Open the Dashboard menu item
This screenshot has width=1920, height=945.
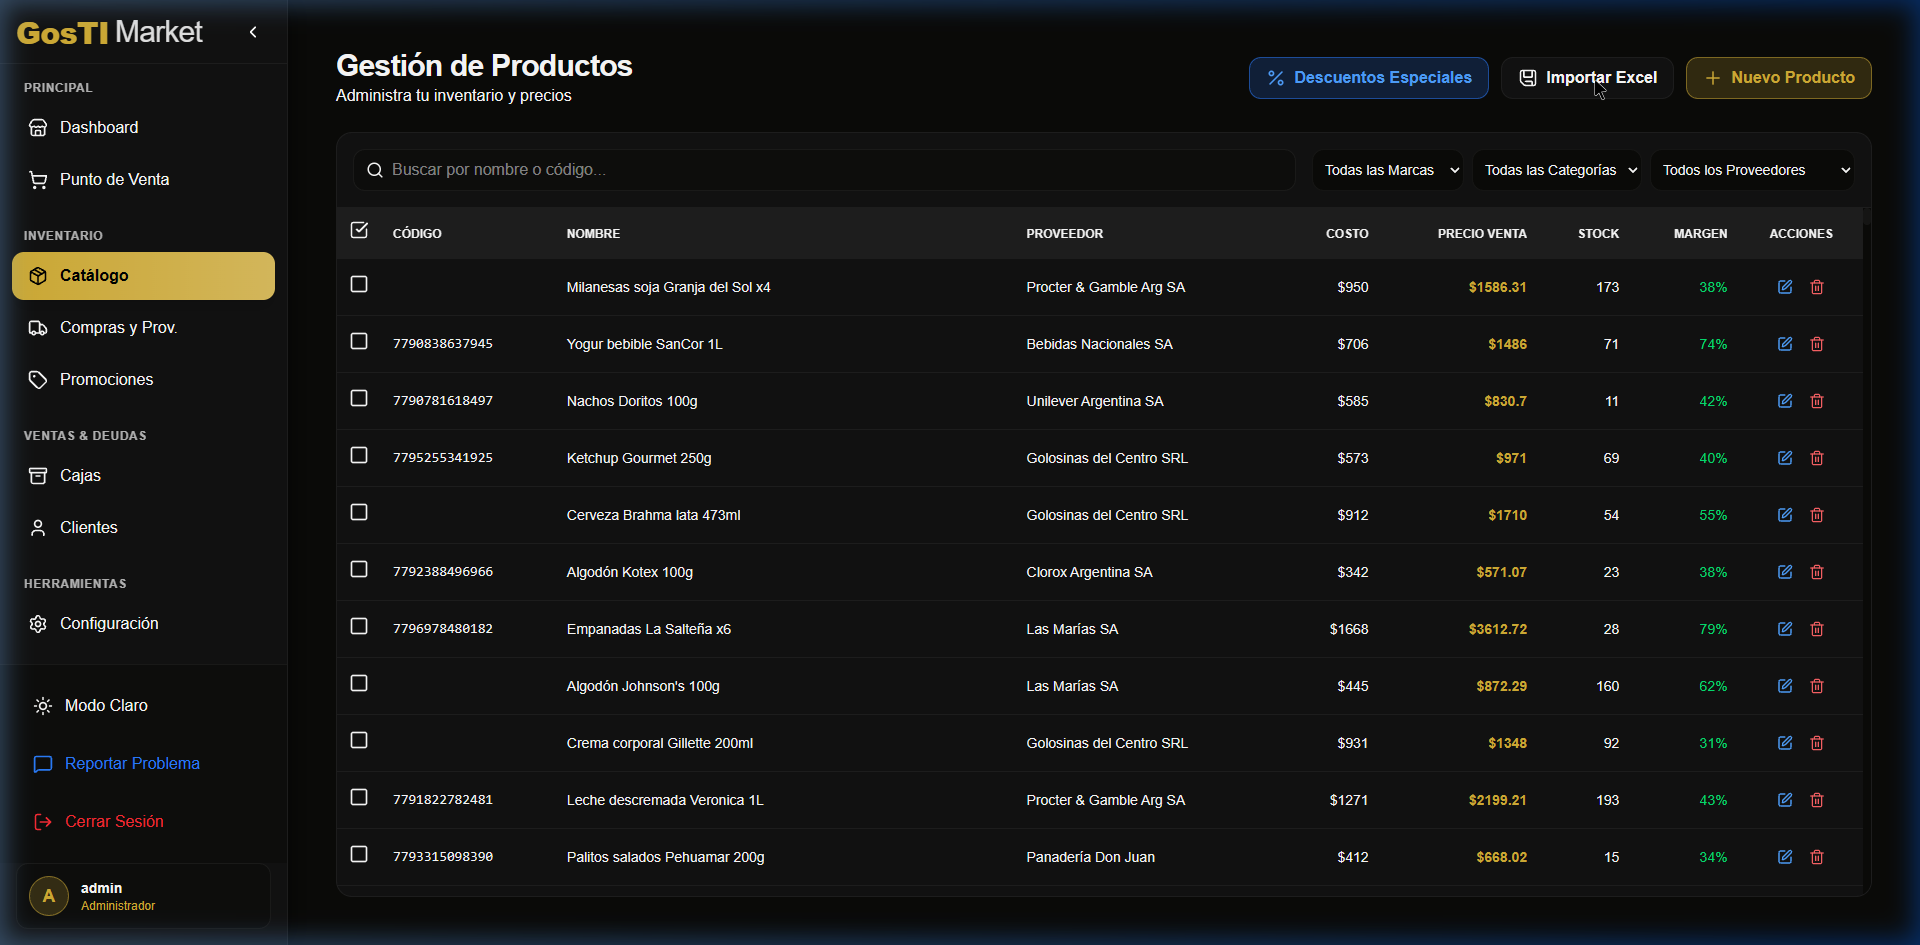[x=143, y=128]
